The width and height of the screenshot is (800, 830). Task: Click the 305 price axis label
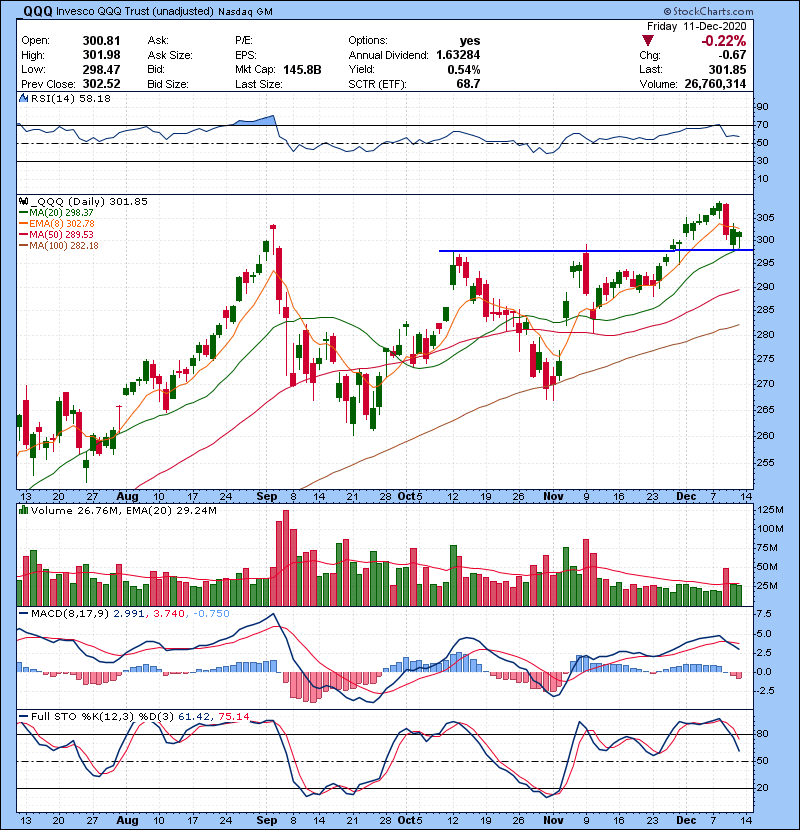coord(764,217)
